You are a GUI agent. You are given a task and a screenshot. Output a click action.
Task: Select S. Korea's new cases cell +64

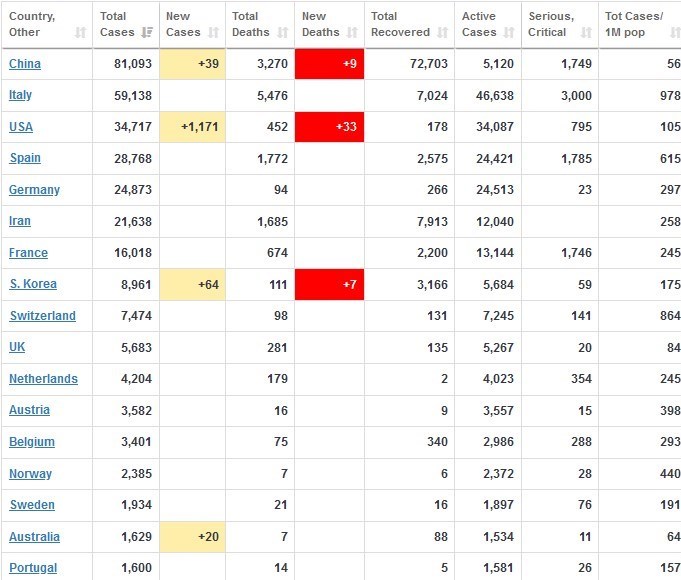(192, 285)
